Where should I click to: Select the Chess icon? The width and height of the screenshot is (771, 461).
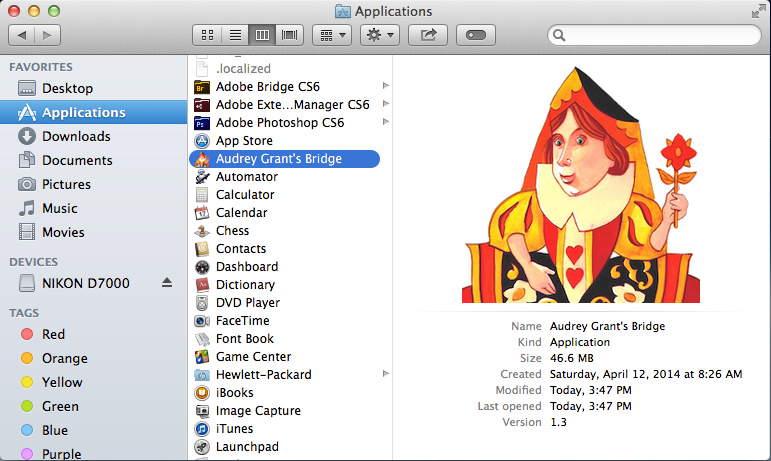[202, 231]
